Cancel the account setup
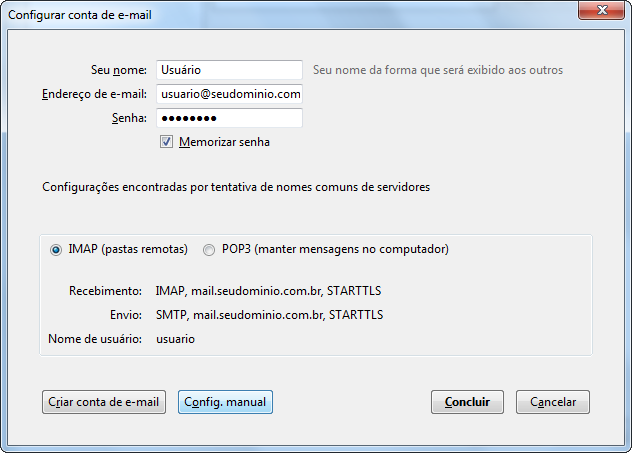Viewport: 632px width, 453px height. (x=553, y=402)
